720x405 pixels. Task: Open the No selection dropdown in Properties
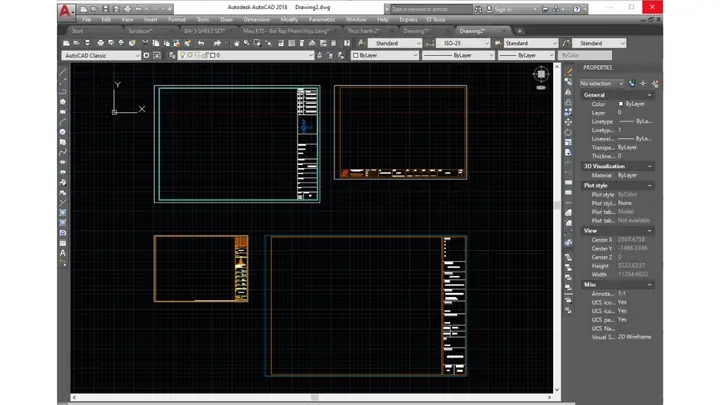pos(601,84)
